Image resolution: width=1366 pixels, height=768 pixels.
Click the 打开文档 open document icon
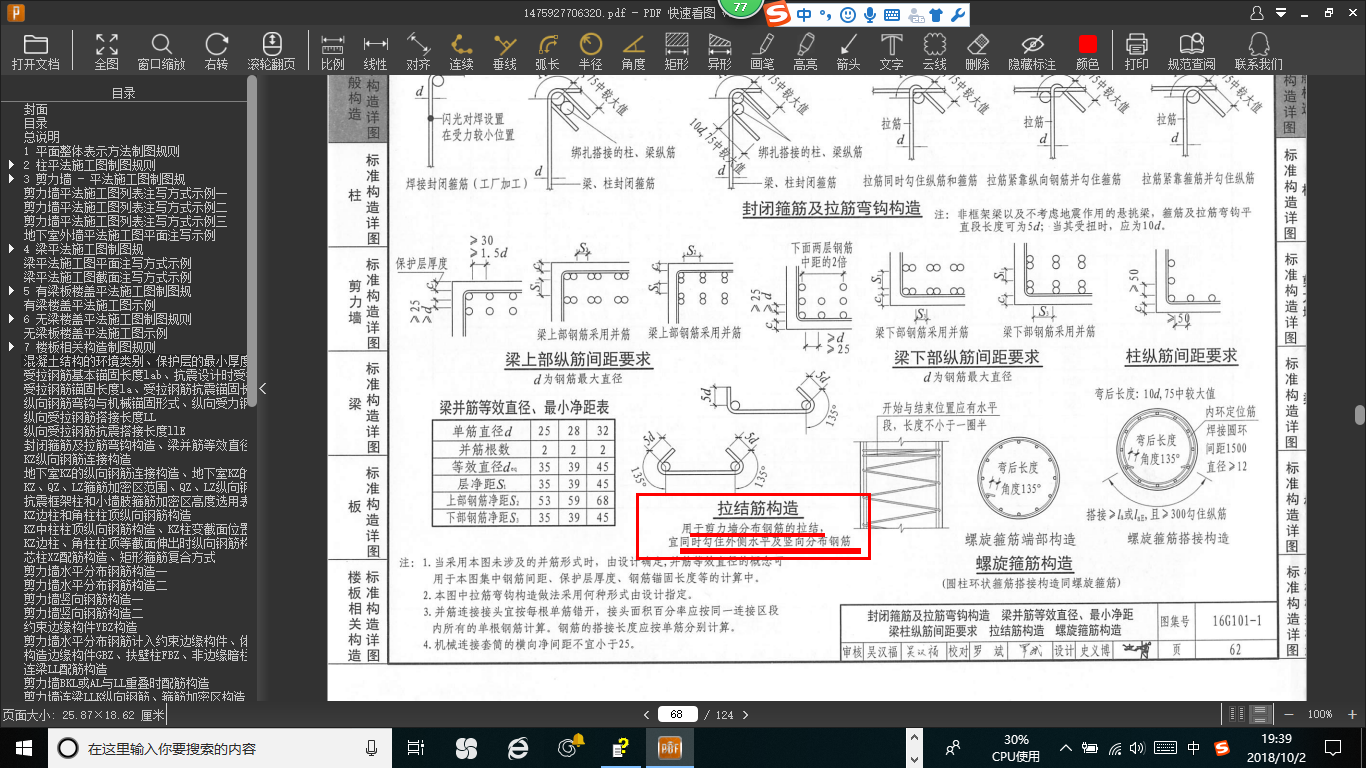[x=36, y=51]
